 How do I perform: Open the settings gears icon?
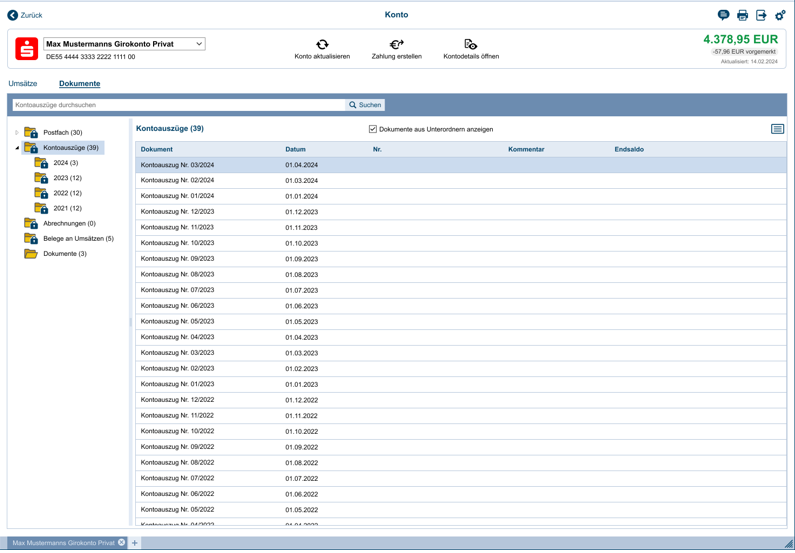[780, 15]
